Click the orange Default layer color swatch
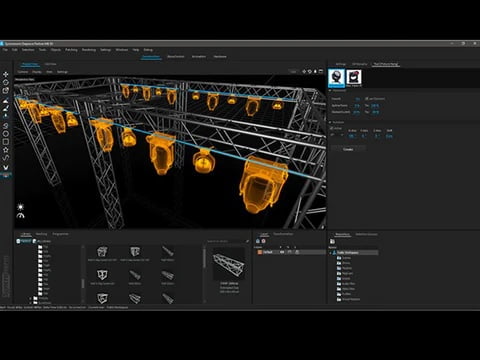Viewport: 482px width, 362px height. tap(260, 252)
